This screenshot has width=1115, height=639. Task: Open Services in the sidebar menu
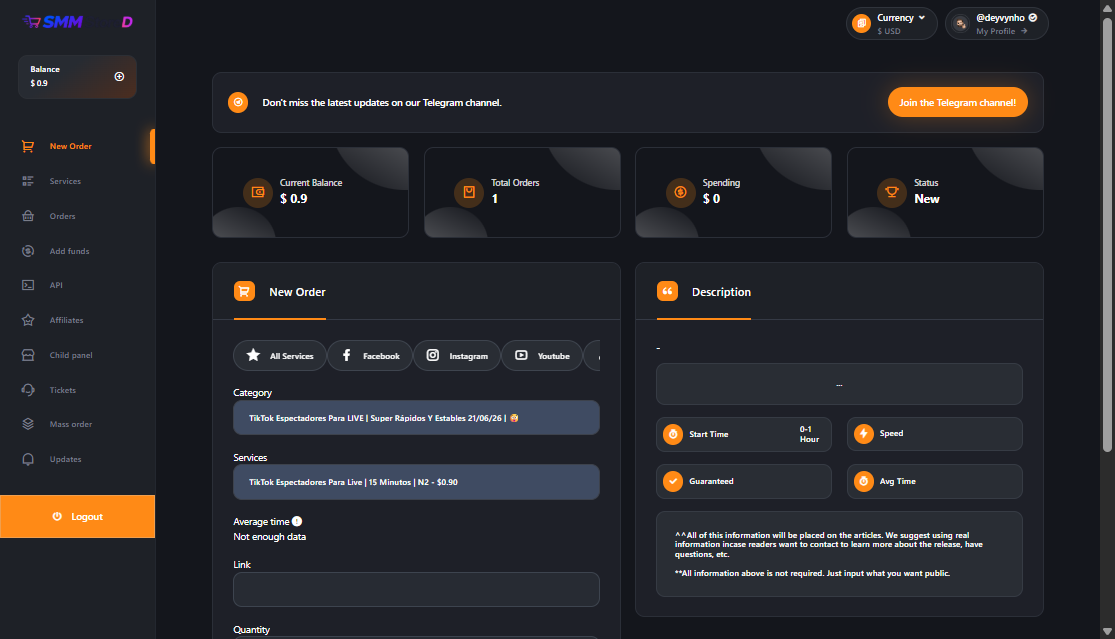tap(65, 181)
